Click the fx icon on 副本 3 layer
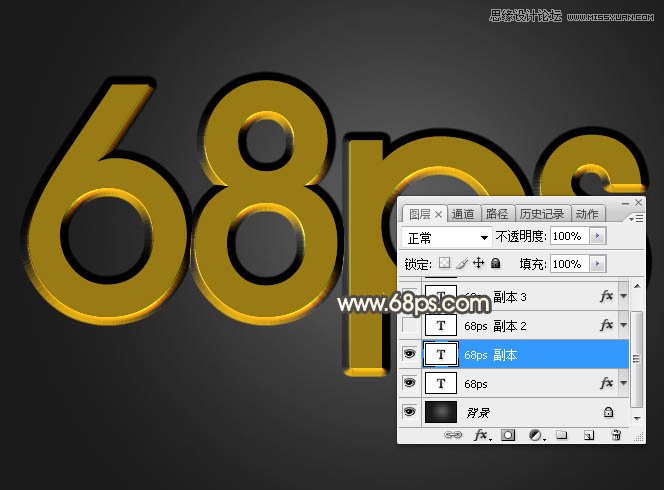Viewport: 664px width, 490px height. (607, 296)
